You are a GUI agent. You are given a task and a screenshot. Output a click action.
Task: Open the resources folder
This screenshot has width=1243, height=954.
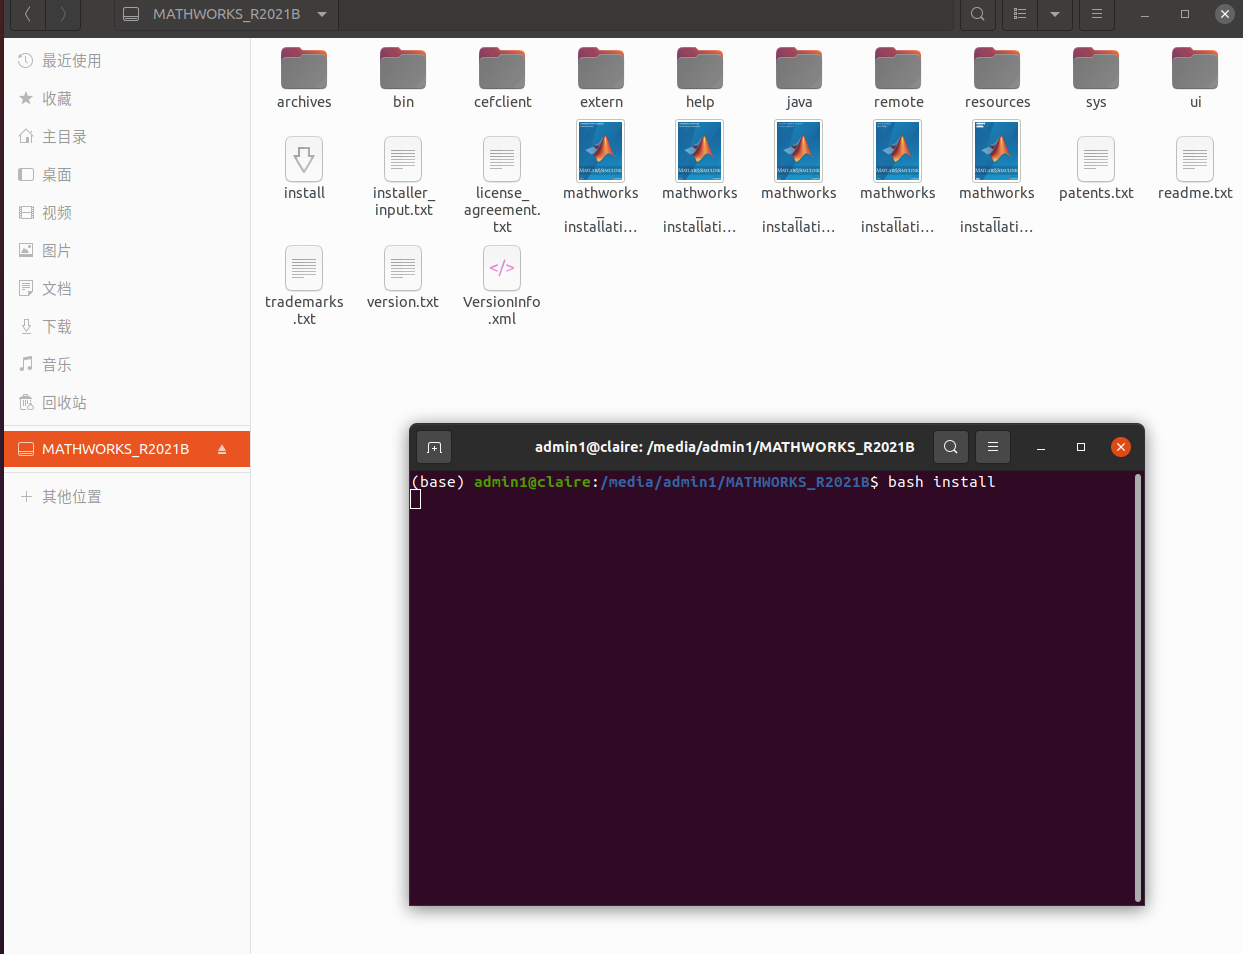(997, 78)
